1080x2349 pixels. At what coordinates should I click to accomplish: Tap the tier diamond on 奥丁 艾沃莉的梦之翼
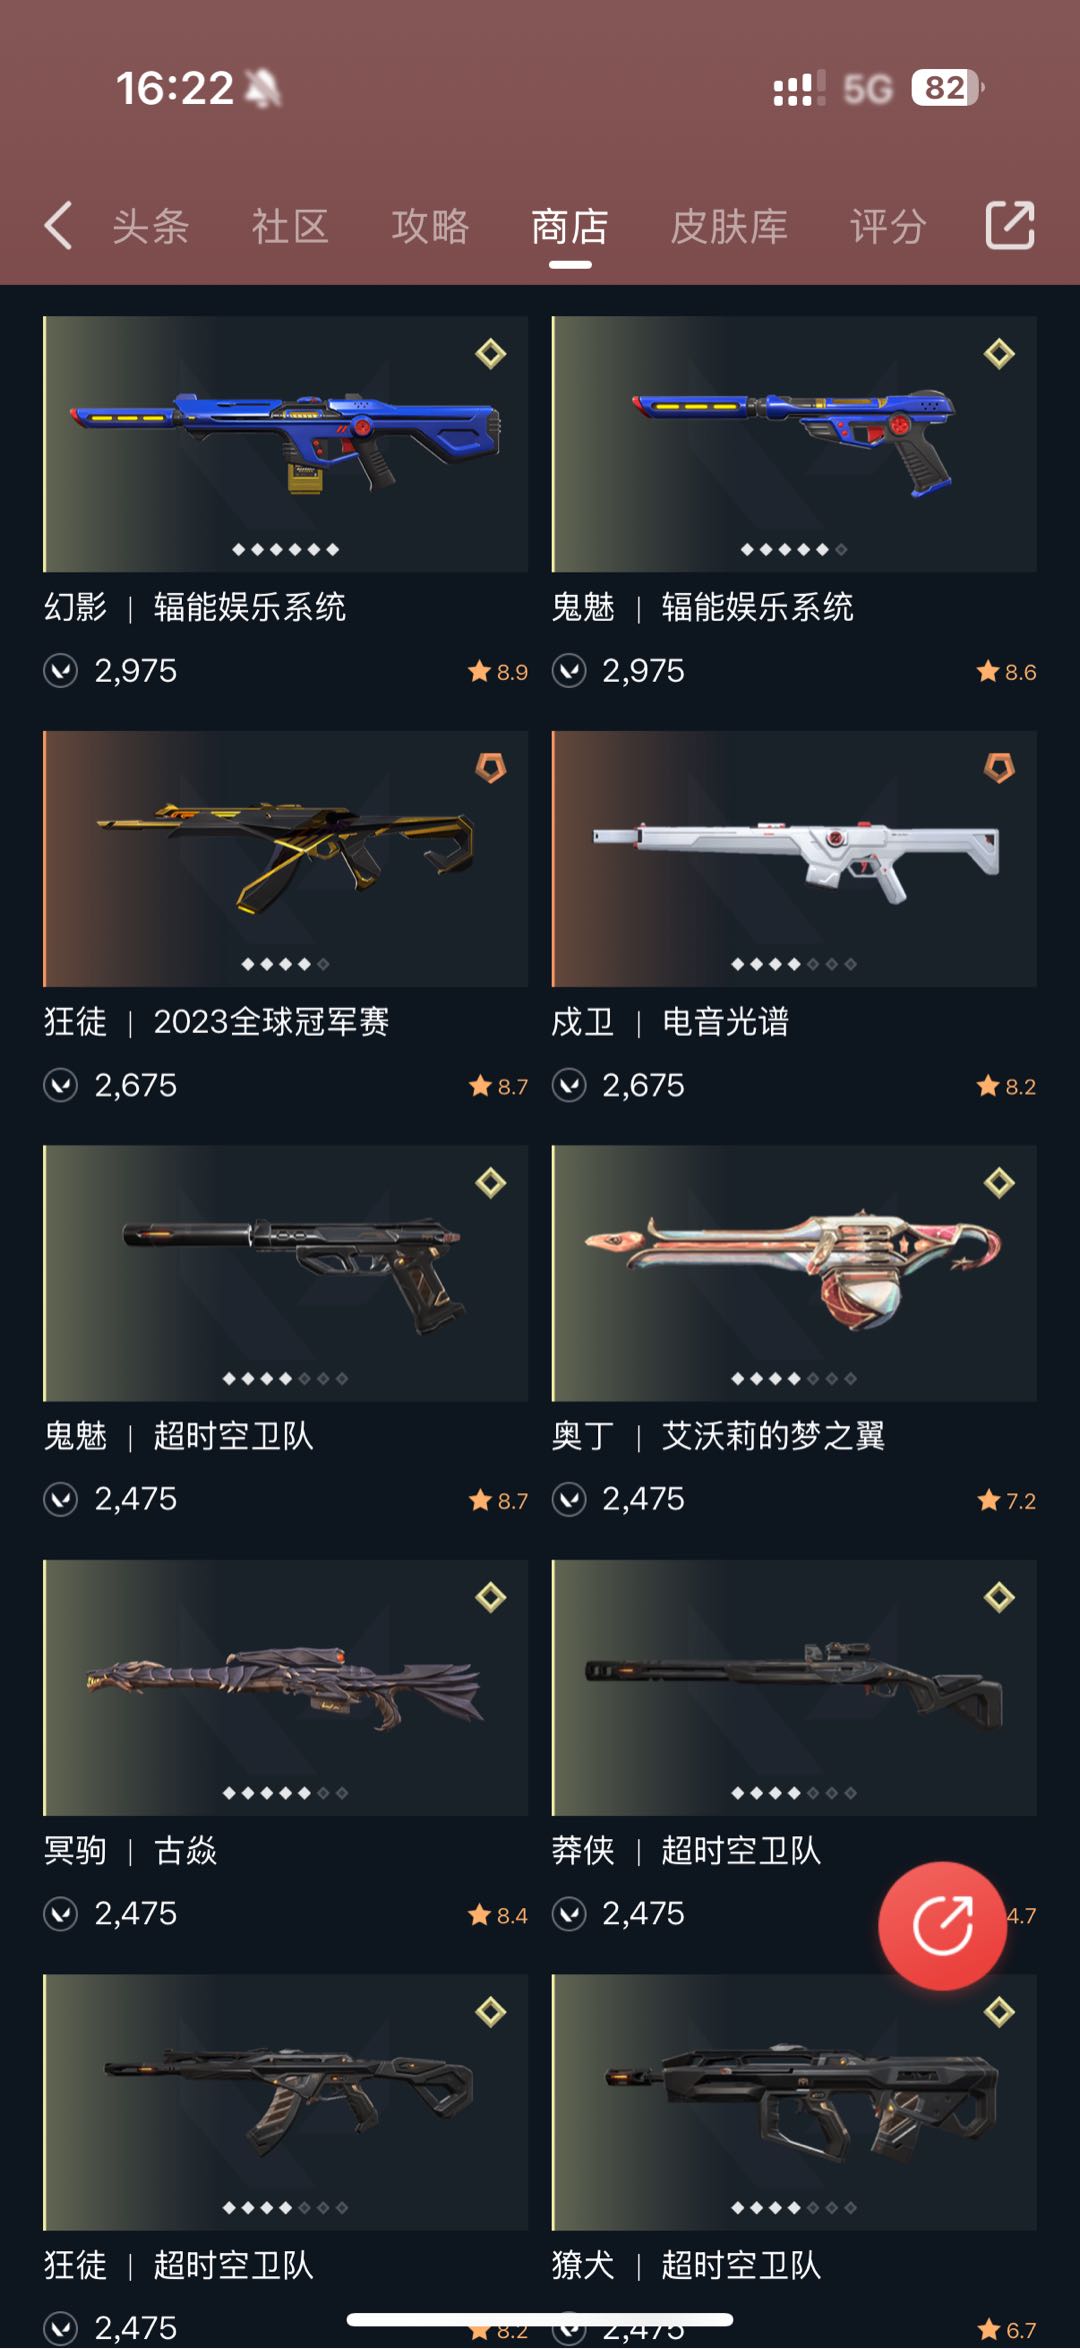[999, 1183]
